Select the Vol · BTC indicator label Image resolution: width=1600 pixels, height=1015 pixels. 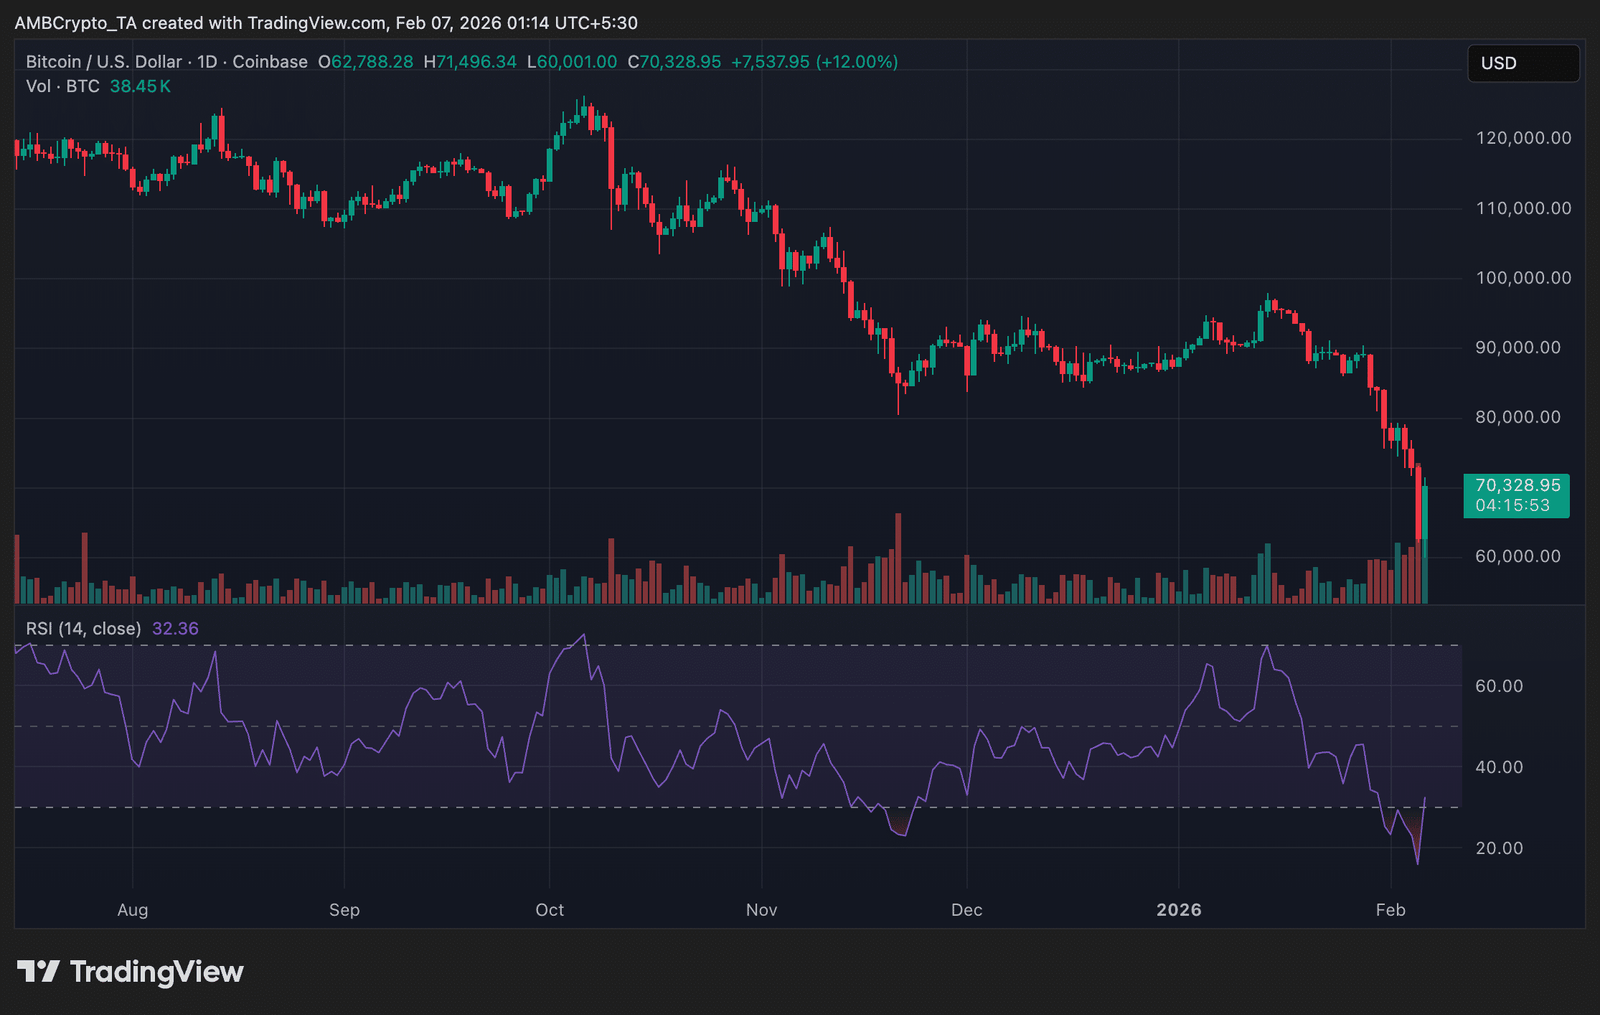tap(62, 86)
